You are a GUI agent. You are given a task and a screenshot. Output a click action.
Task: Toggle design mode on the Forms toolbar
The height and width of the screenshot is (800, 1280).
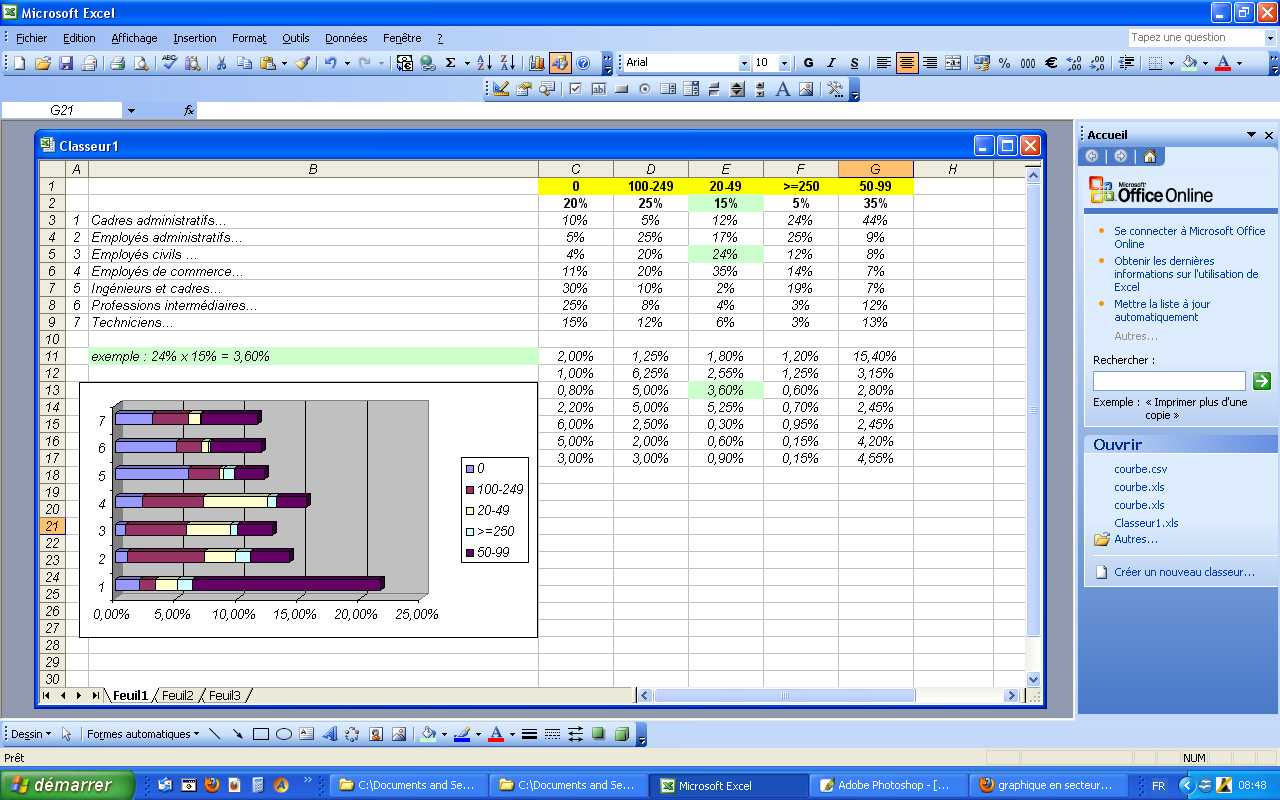pyautogui.click(x=500, y=89)
